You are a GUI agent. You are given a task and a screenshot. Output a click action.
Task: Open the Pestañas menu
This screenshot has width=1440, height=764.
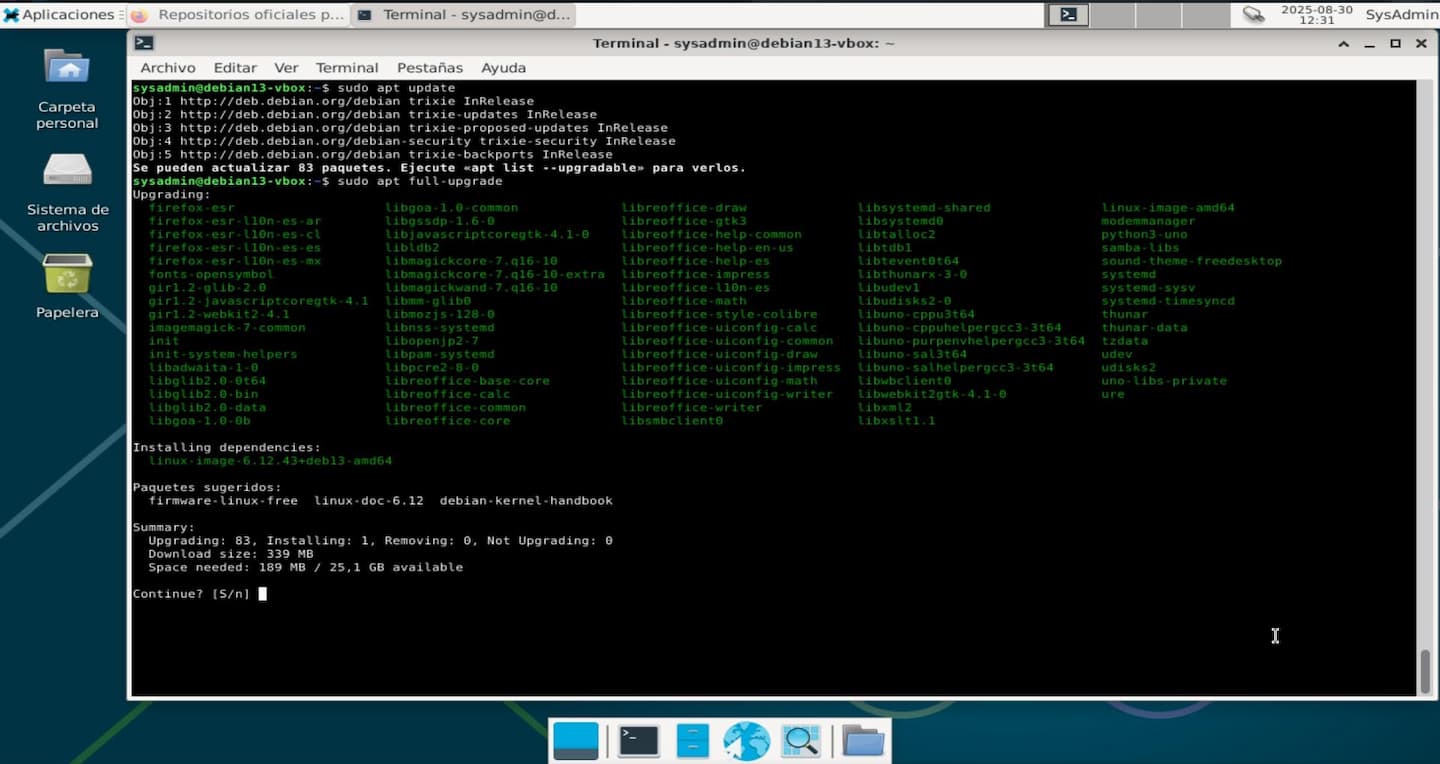429,68
